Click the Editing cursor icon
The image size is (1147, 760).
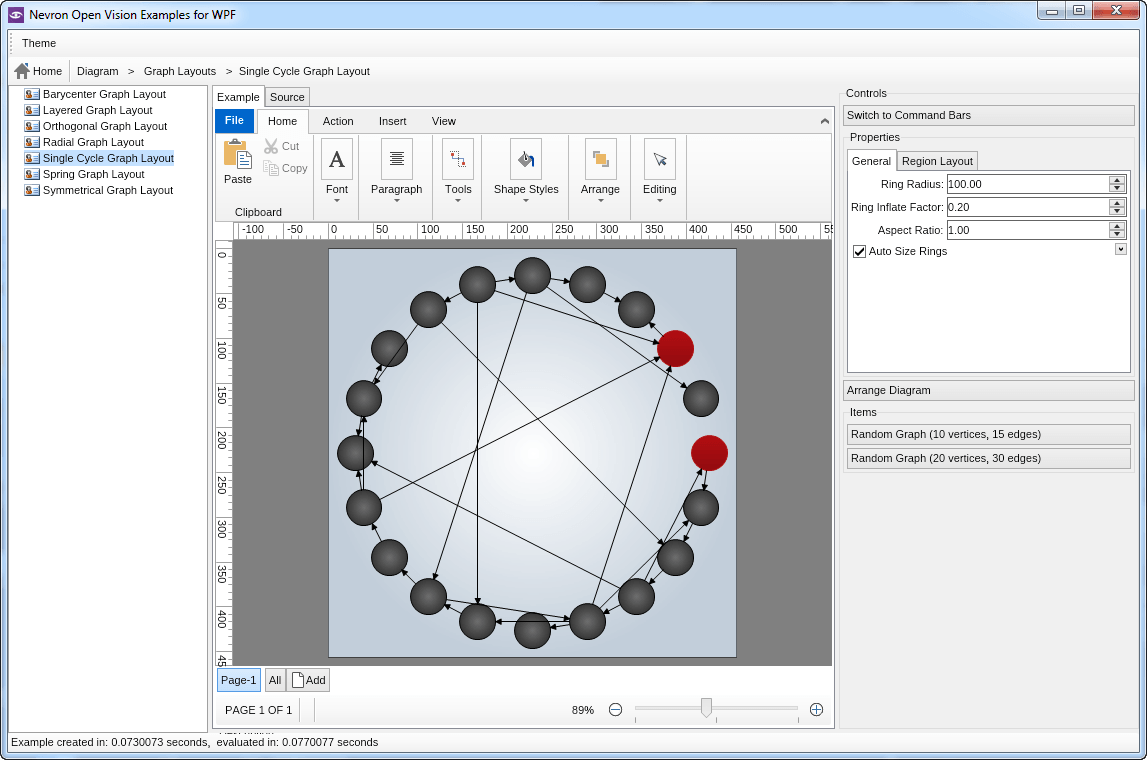tap(659, 159)
